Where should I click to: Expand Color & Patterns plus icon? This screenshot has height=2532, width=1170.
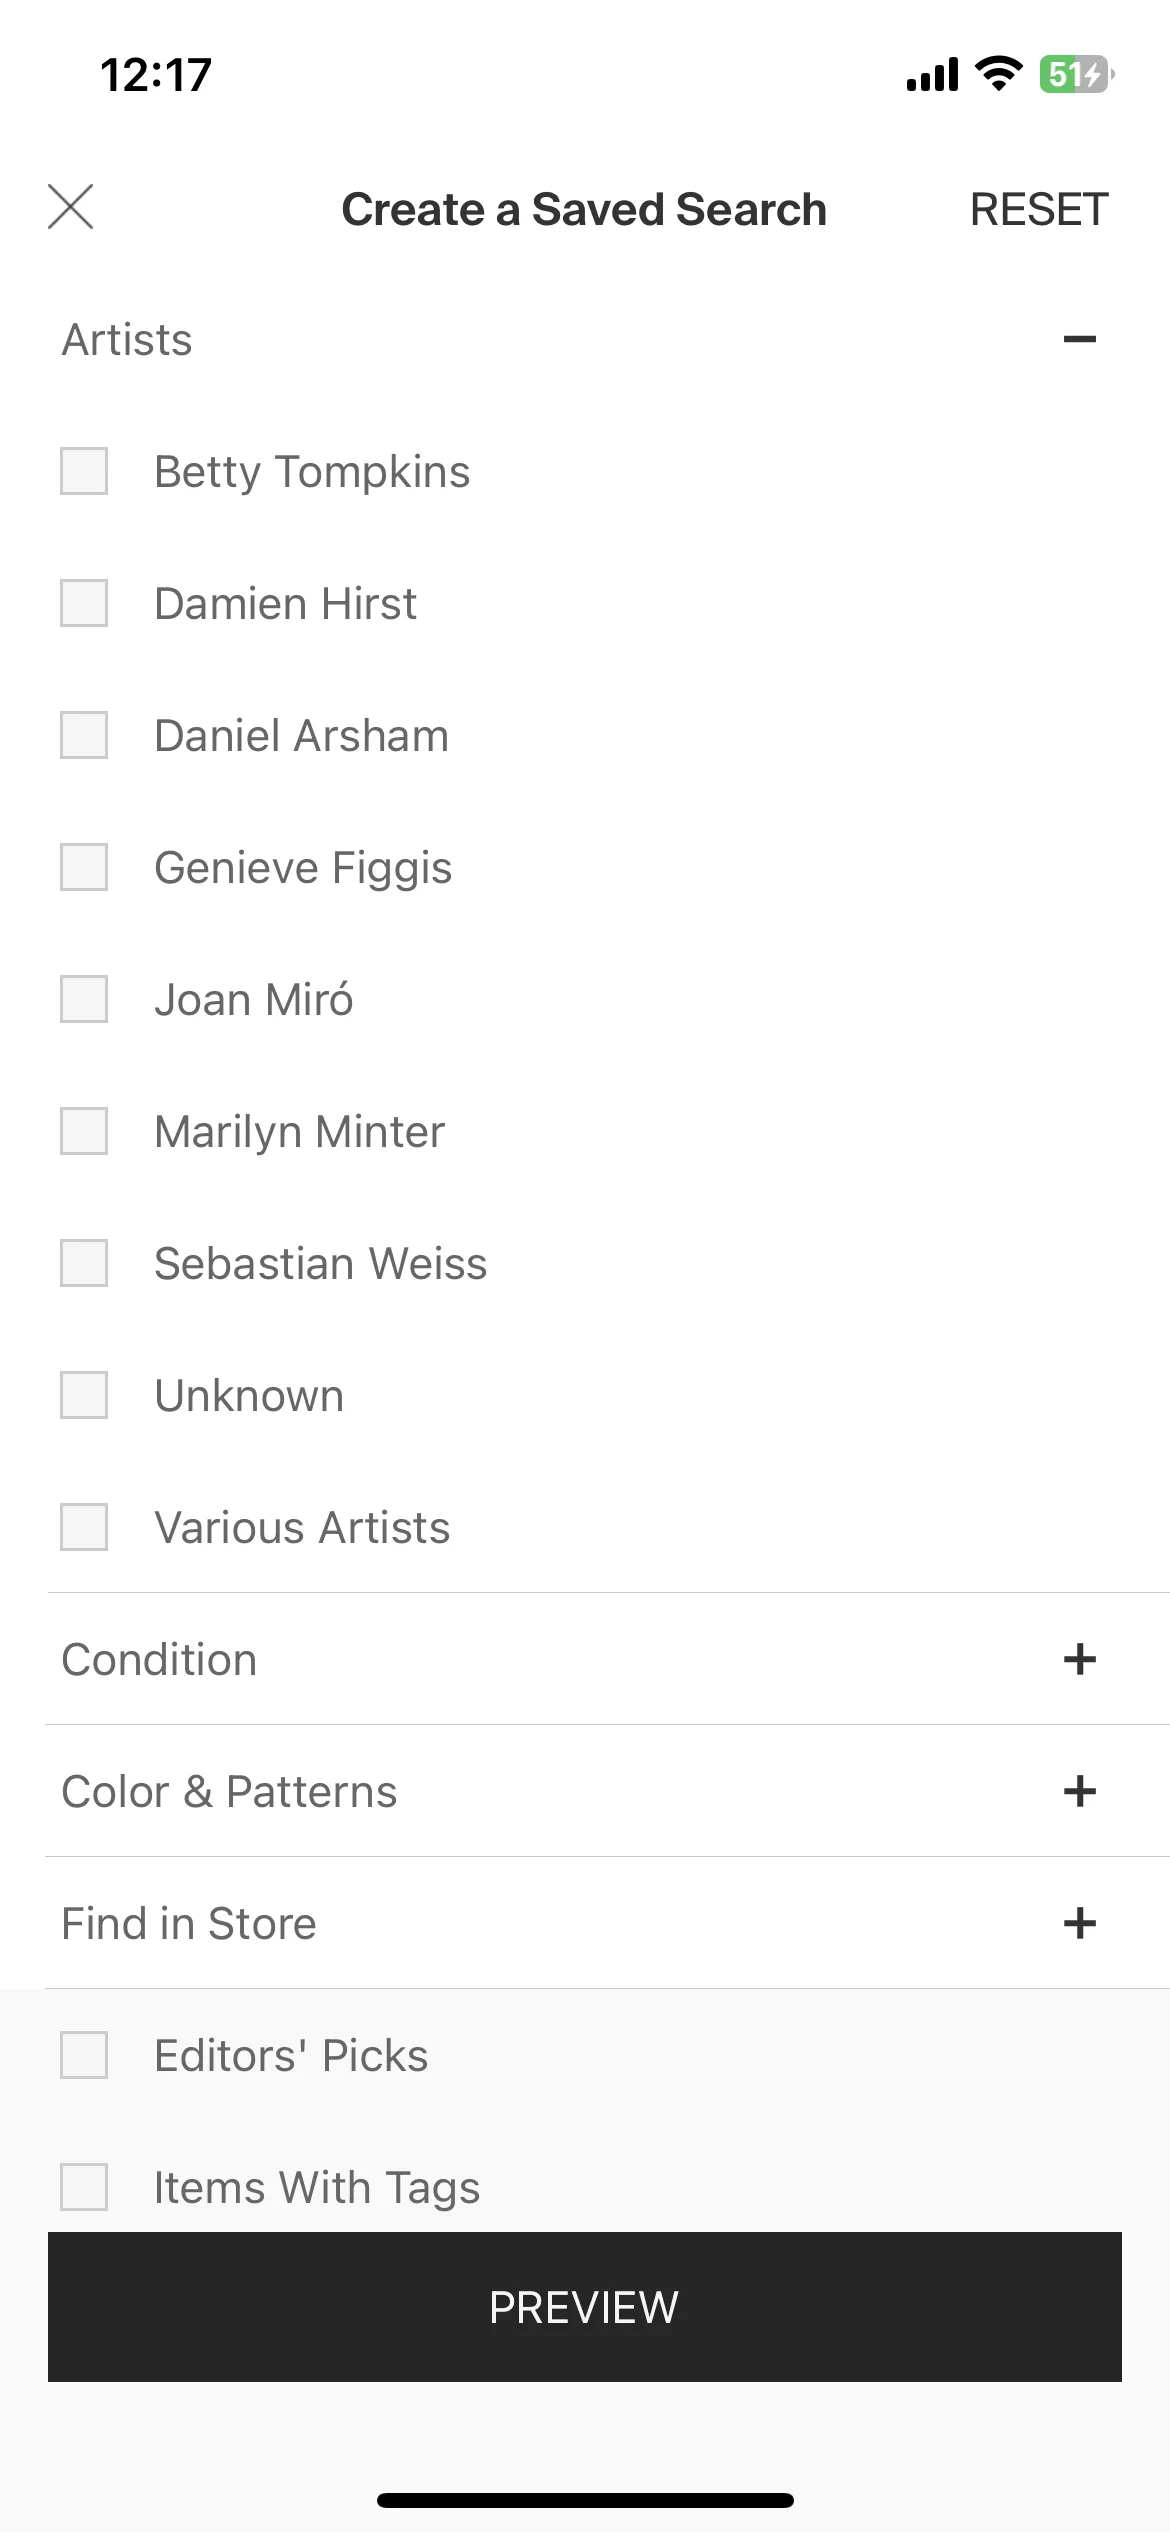pos(1079,1791)
